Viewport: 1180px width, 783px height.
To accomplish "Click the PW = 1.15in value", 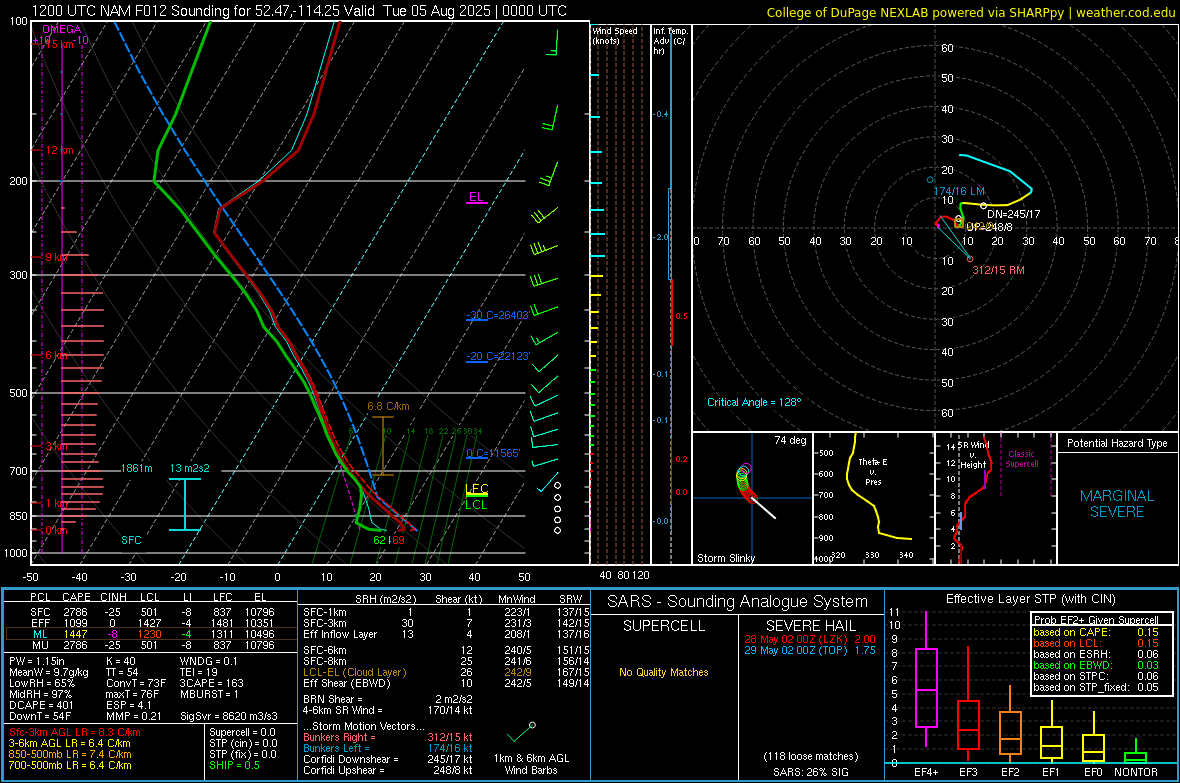I will click(37, 661).
